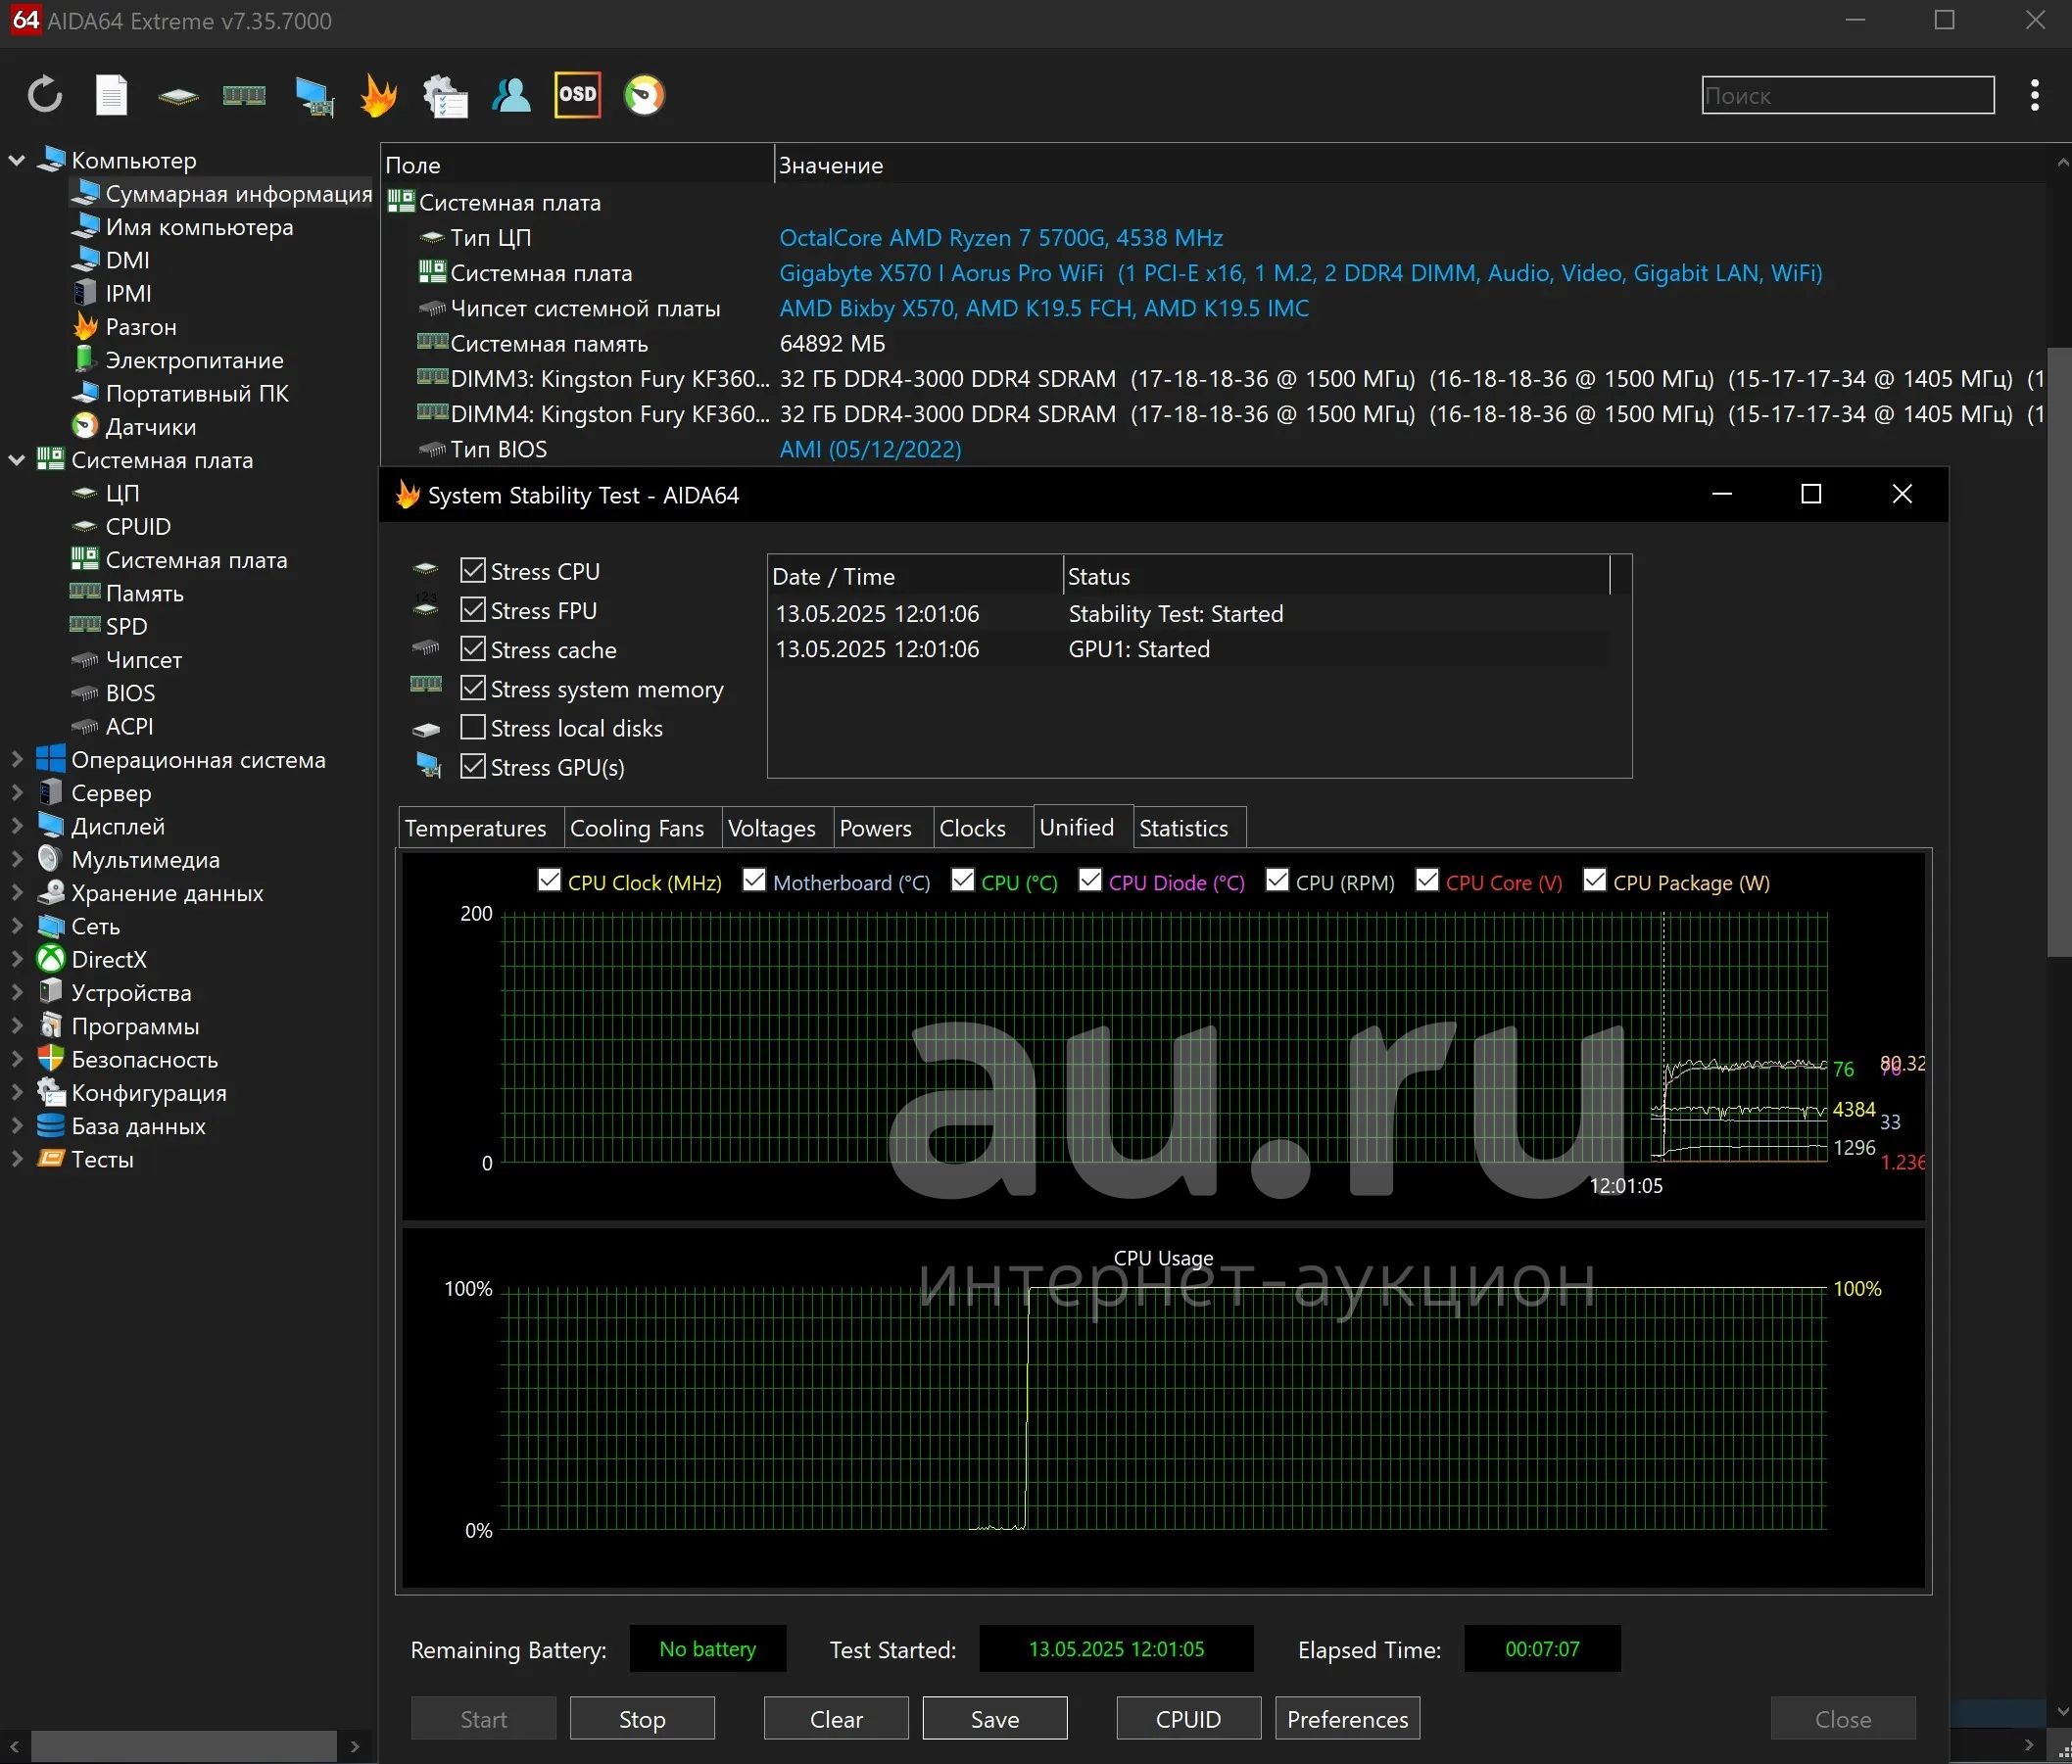Toggle Stress GPU(s) checkbox
Screen dimensions: 2072x1764
point(473,766)
